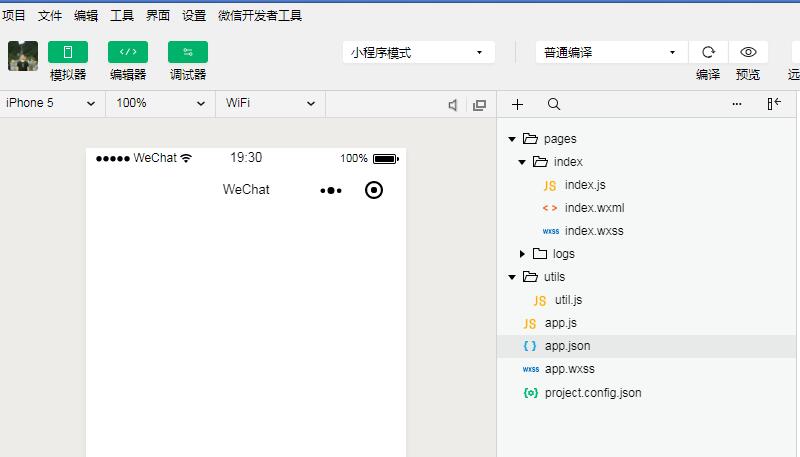Open the WiFi network dropdown

(x=270, y=104)
